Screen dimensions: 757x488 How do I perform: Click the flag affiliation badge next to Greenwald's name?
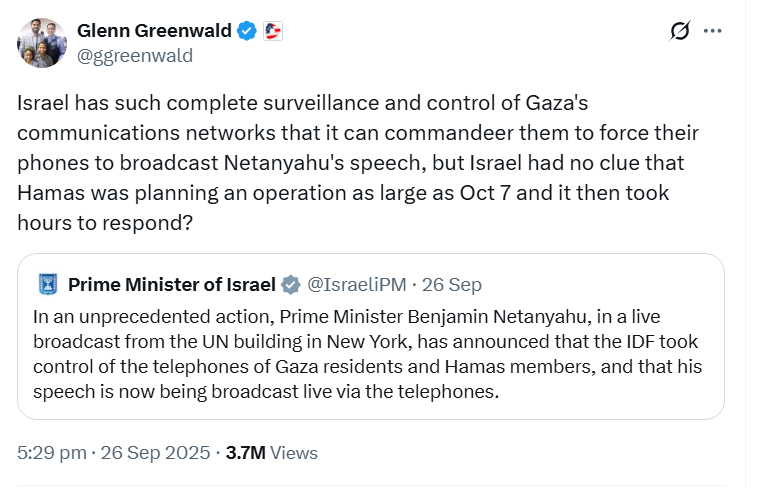pyautogui.click(x=272, y=31)
